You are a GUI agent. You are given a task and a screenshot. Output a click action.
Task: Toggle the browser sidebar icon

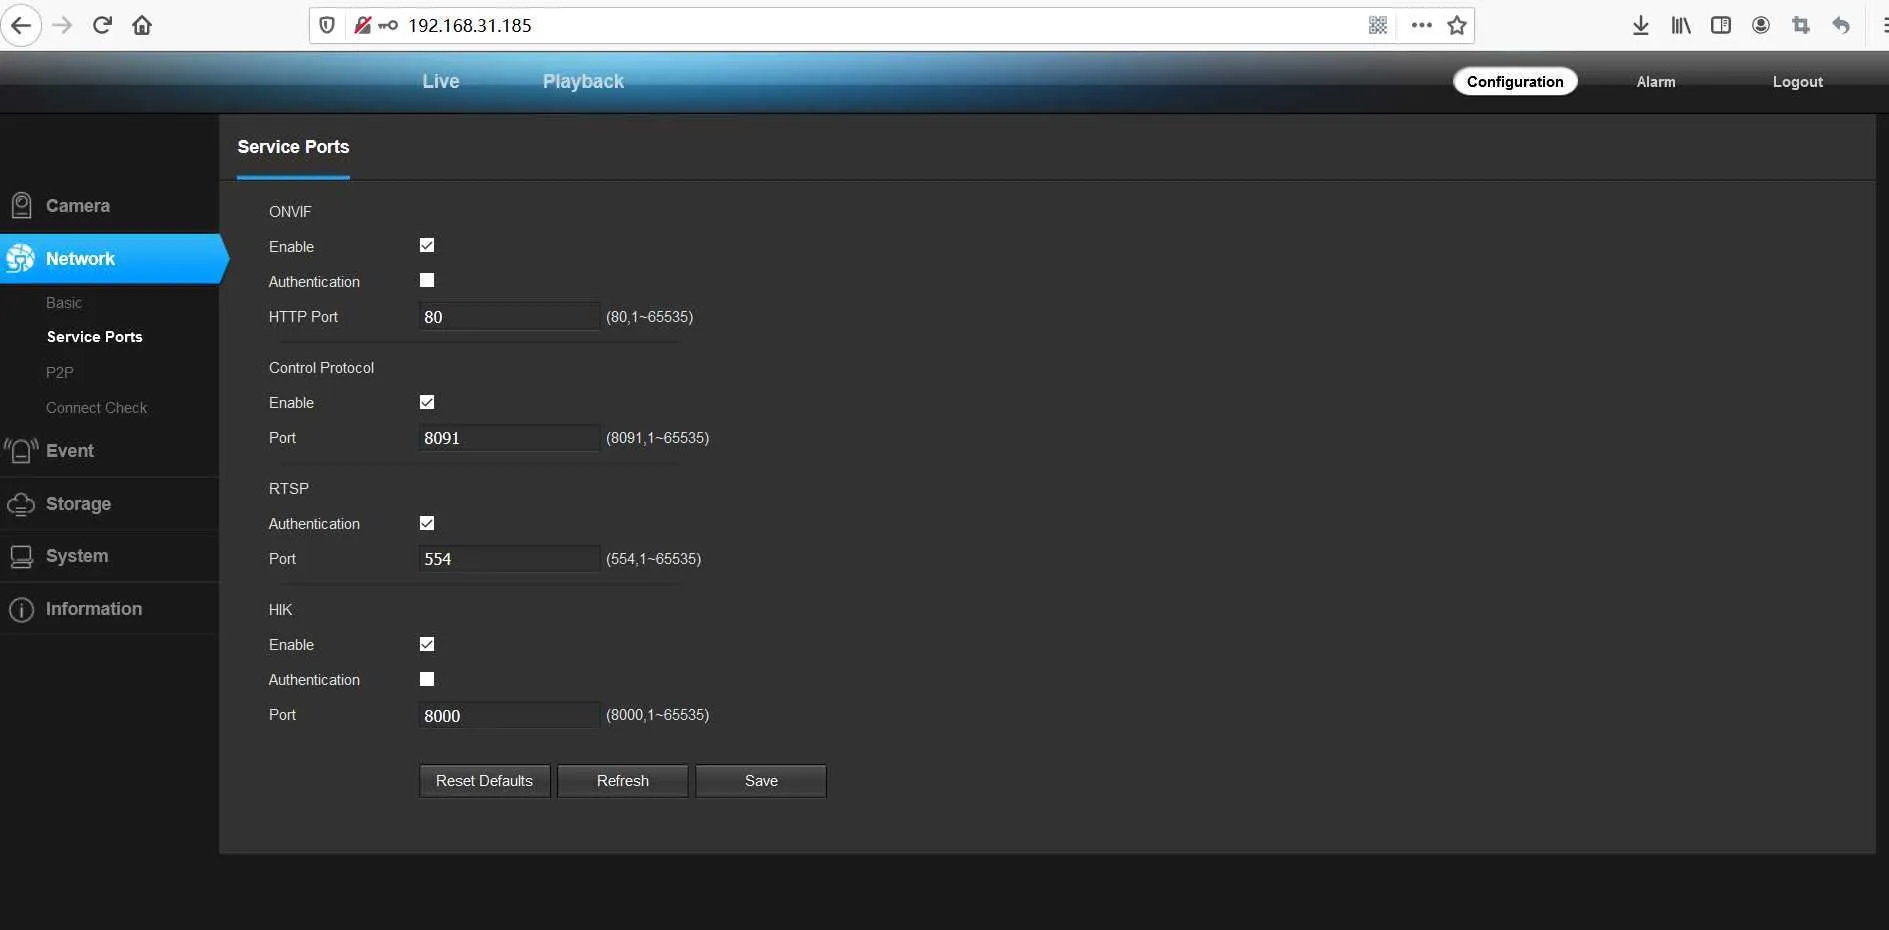coord(1721,25)
